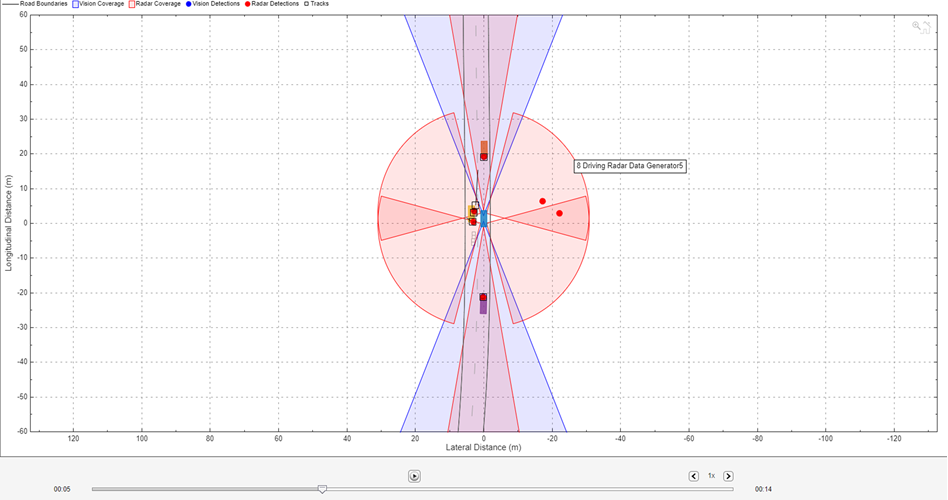Click the 00:14 end time label

tap(762, 489)
